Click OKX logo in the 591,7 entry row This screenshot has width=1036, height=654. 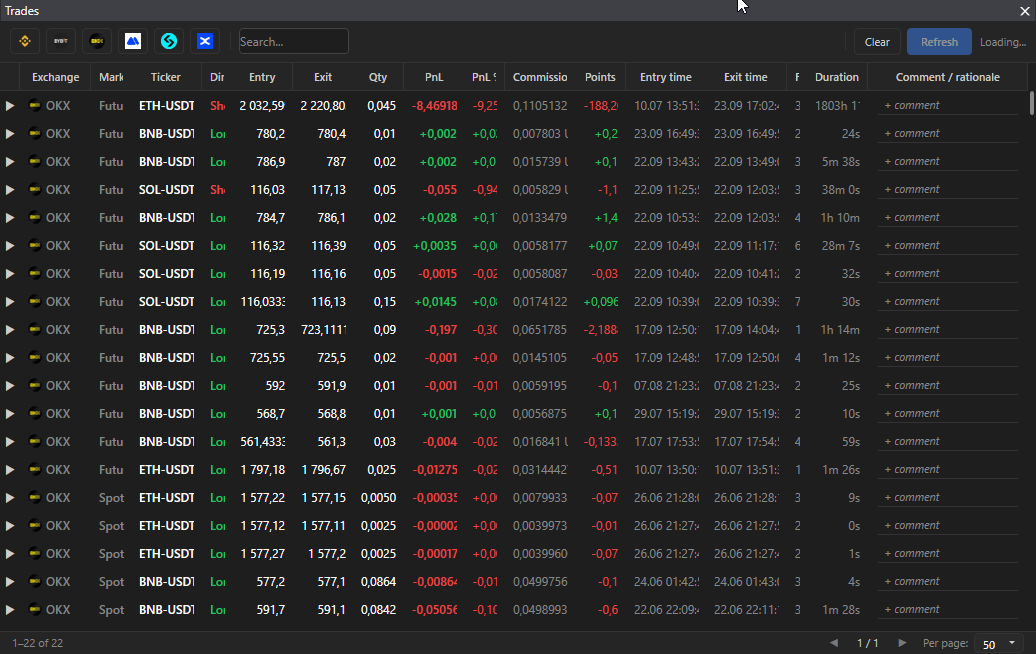(35, 609)
